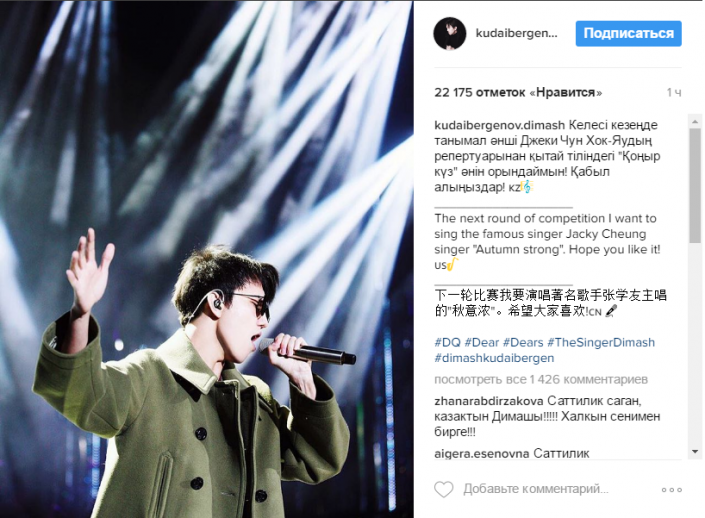Click the Подписаться follow button
The height and width of the screenshot is (518, 705).
(629, 33)
